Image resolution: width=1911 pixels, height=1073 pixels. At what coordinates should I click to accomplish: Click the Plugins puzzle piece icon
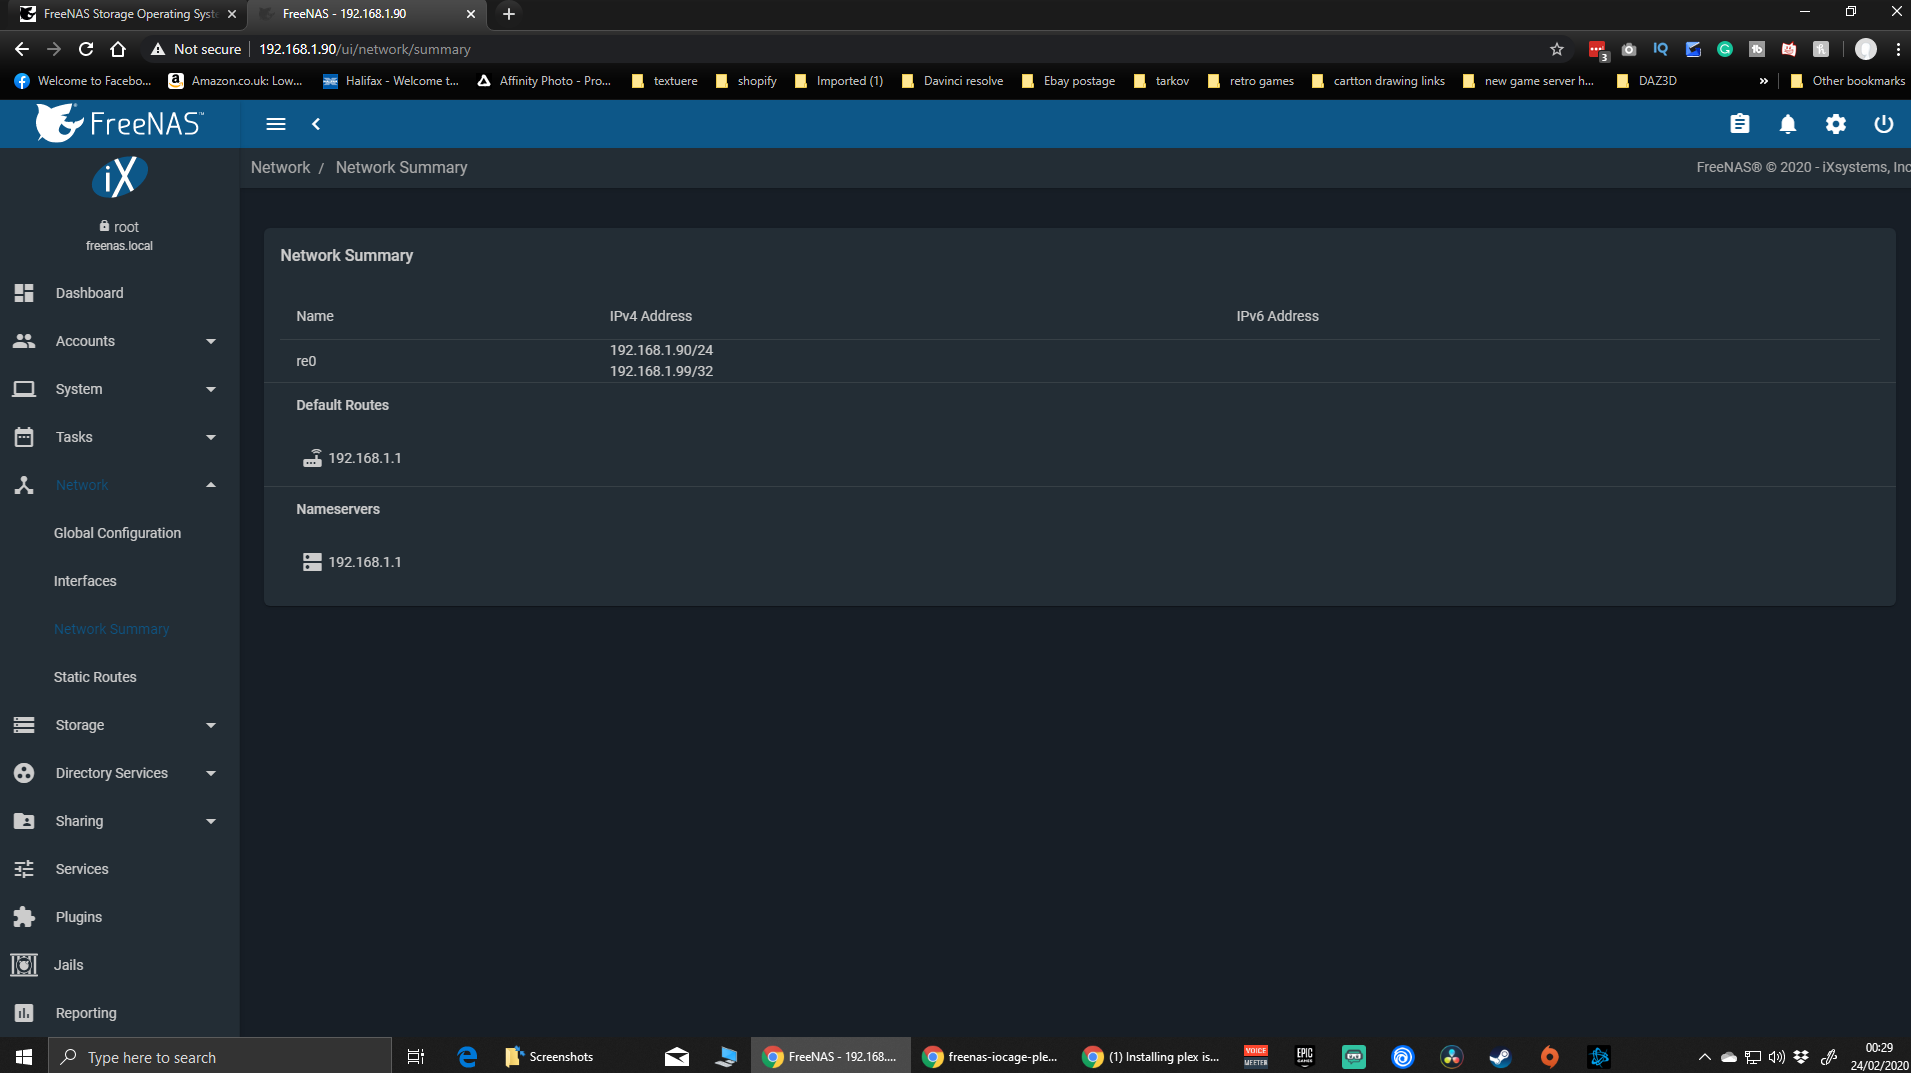point(24,917)
